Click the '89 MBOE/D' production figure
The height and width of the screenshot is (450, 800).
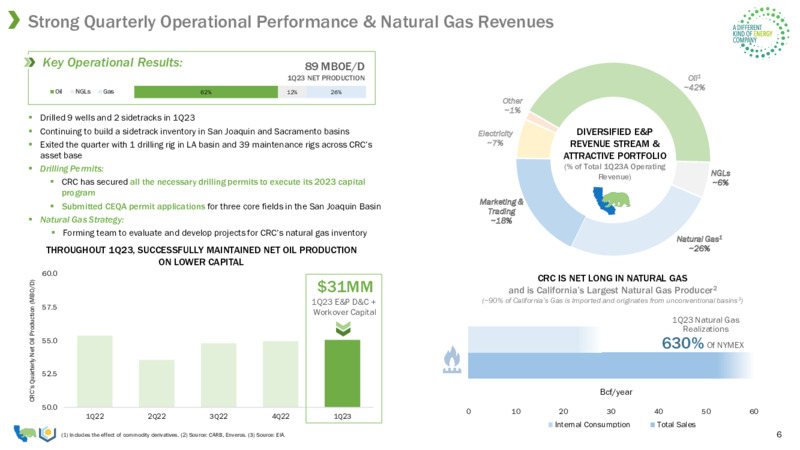(335, 66)
